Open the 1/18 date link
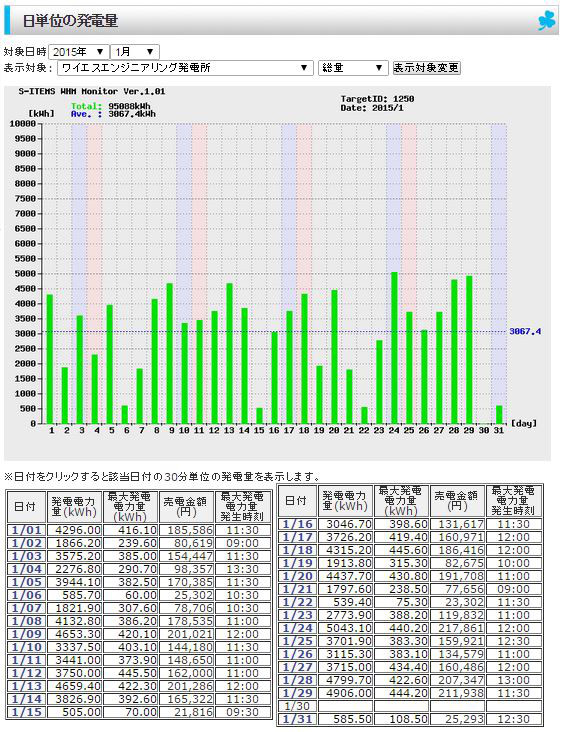 pyautogui.click(x=297, y=550)
